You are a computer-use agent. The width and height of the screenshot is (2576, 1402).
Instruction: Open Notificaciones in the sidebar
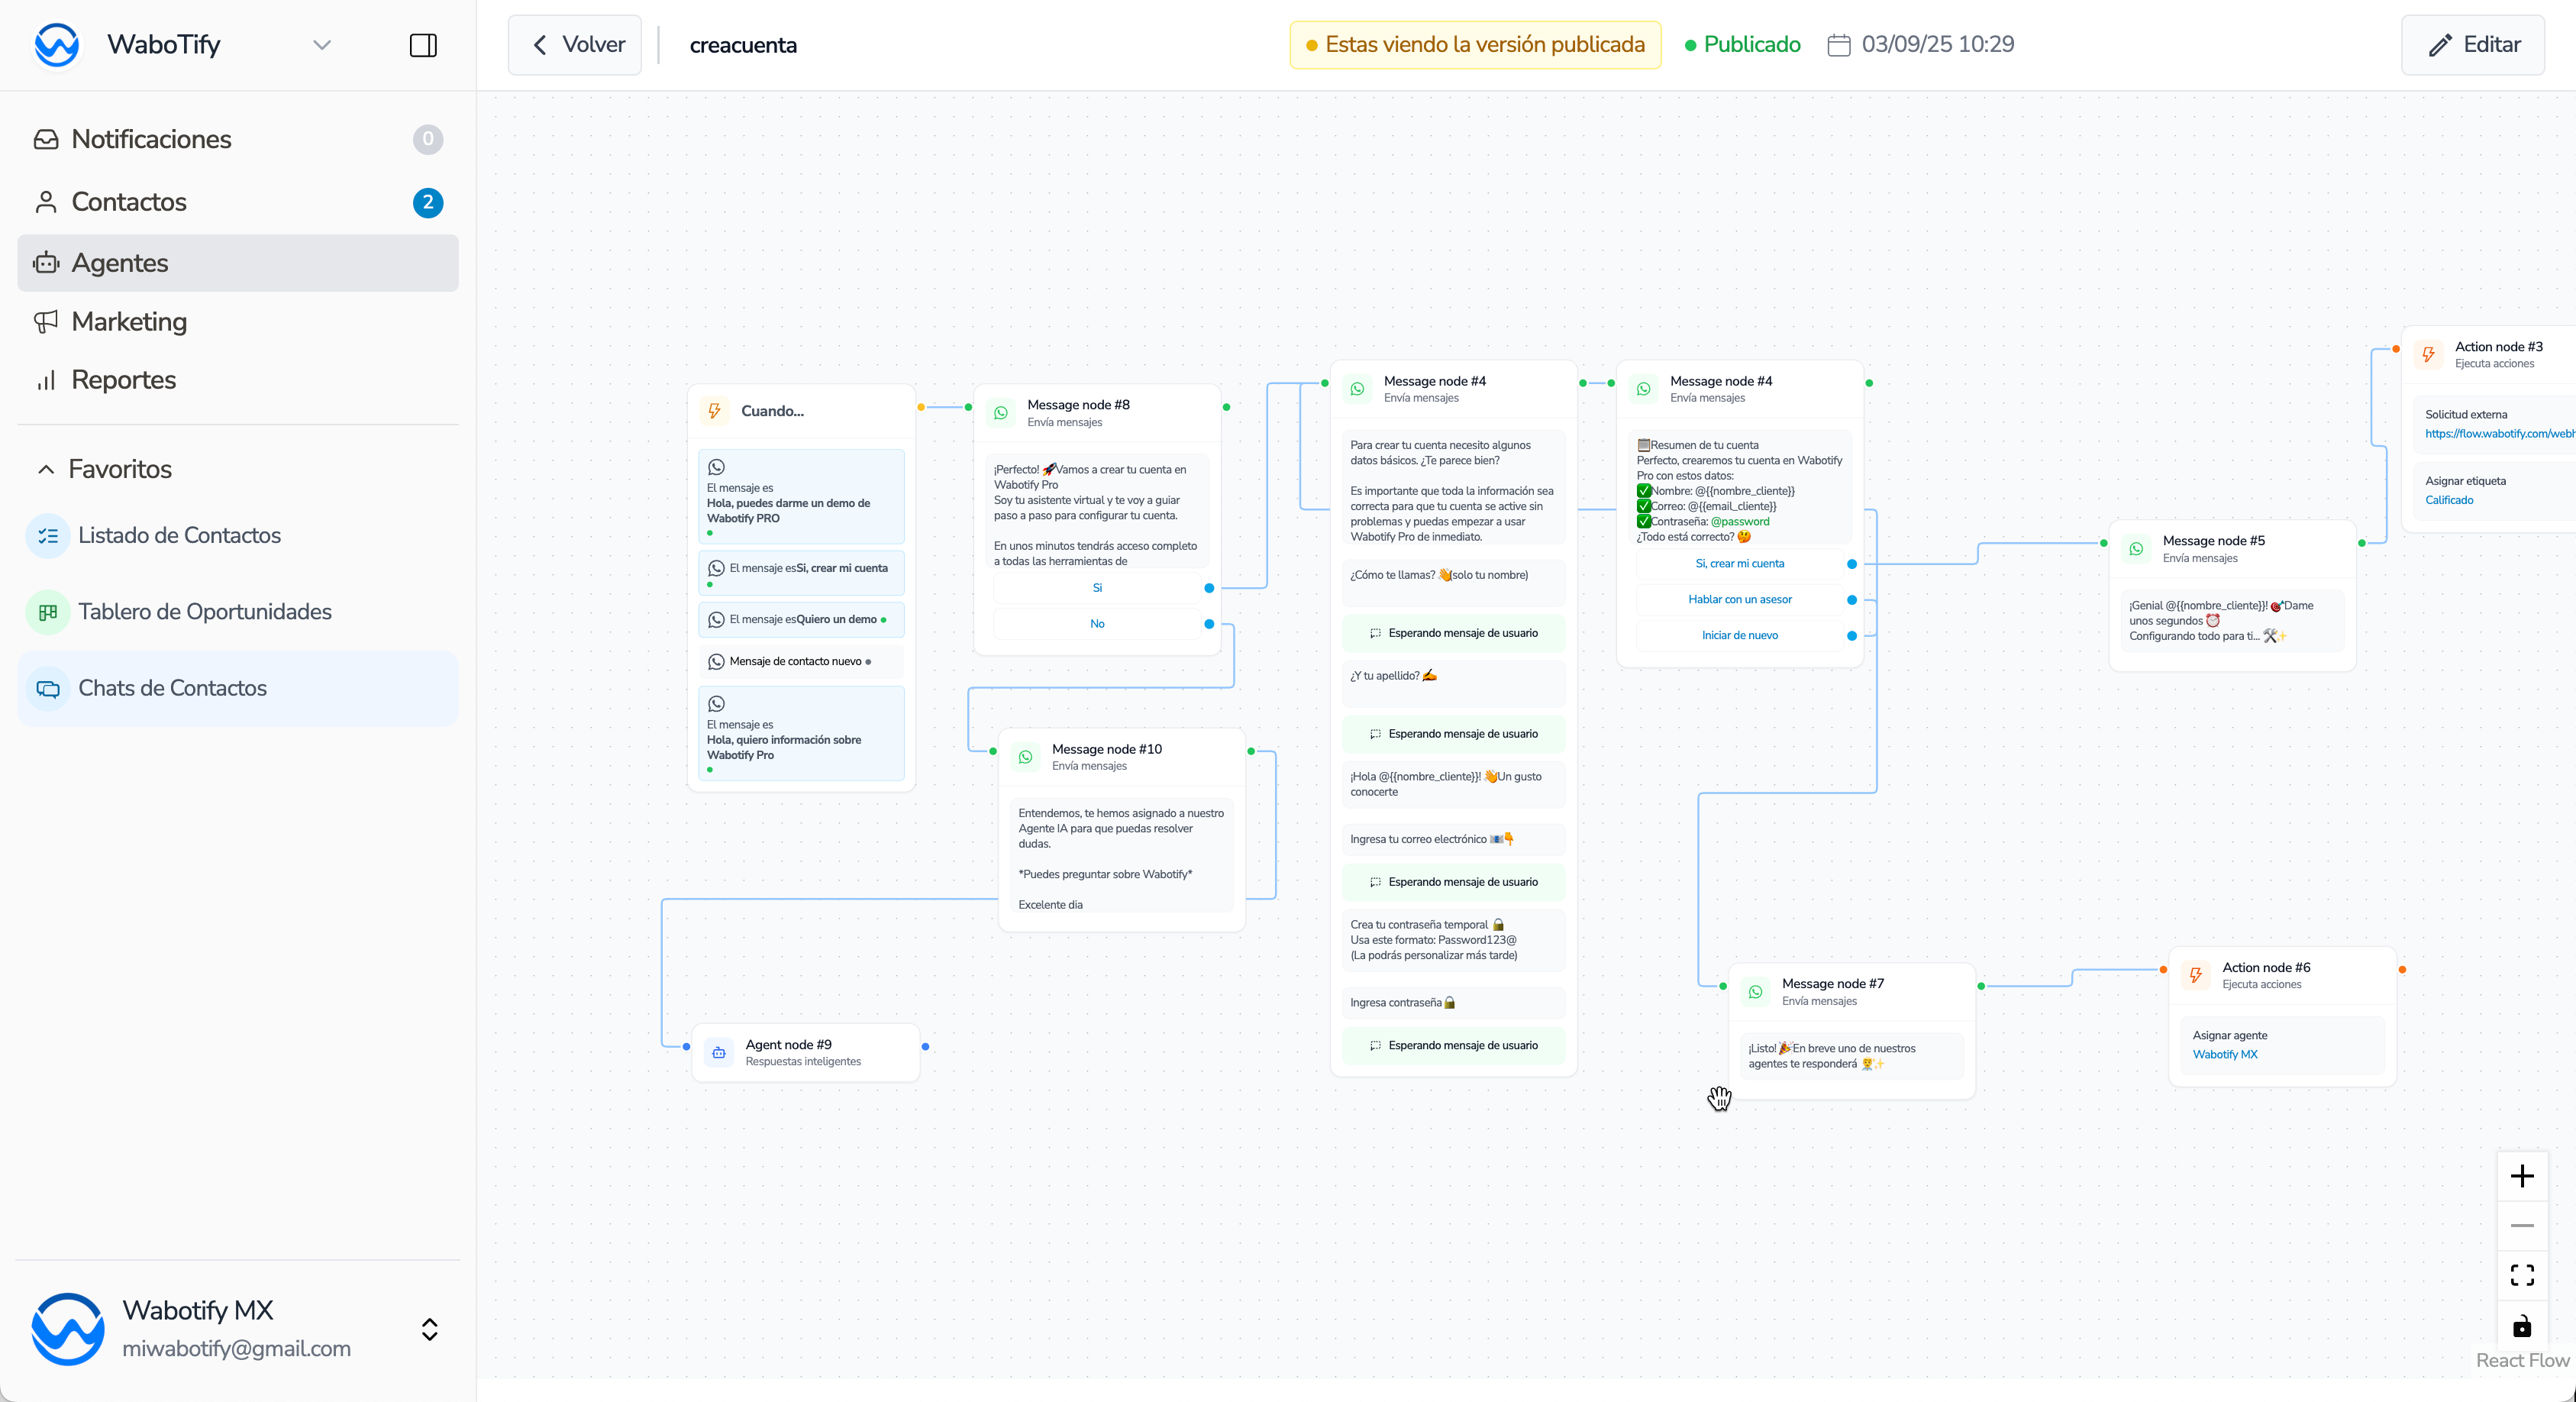(238, 139)
